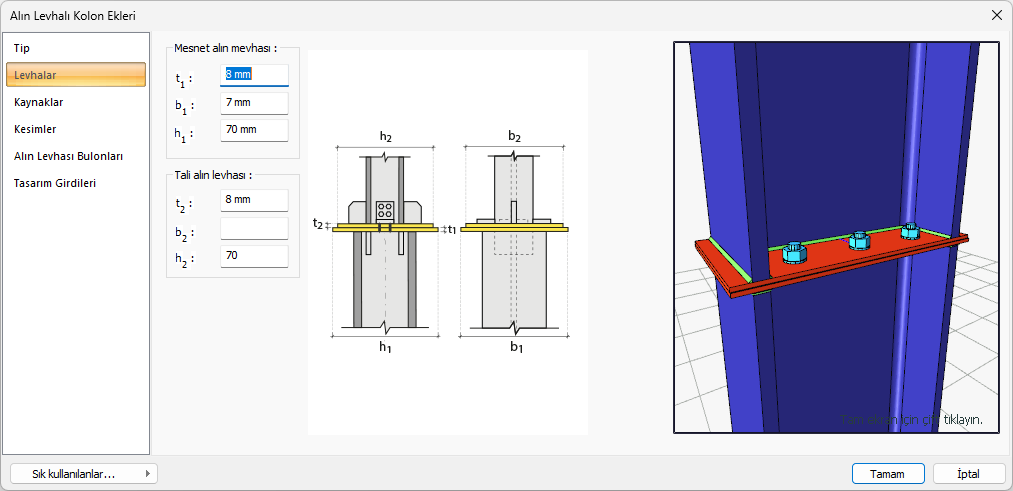Click the t2 field under Tali alın levhası

254,200
